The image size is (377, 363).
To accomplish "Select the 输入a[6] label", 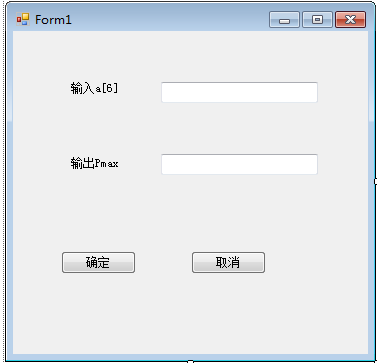I will (94, 89).
